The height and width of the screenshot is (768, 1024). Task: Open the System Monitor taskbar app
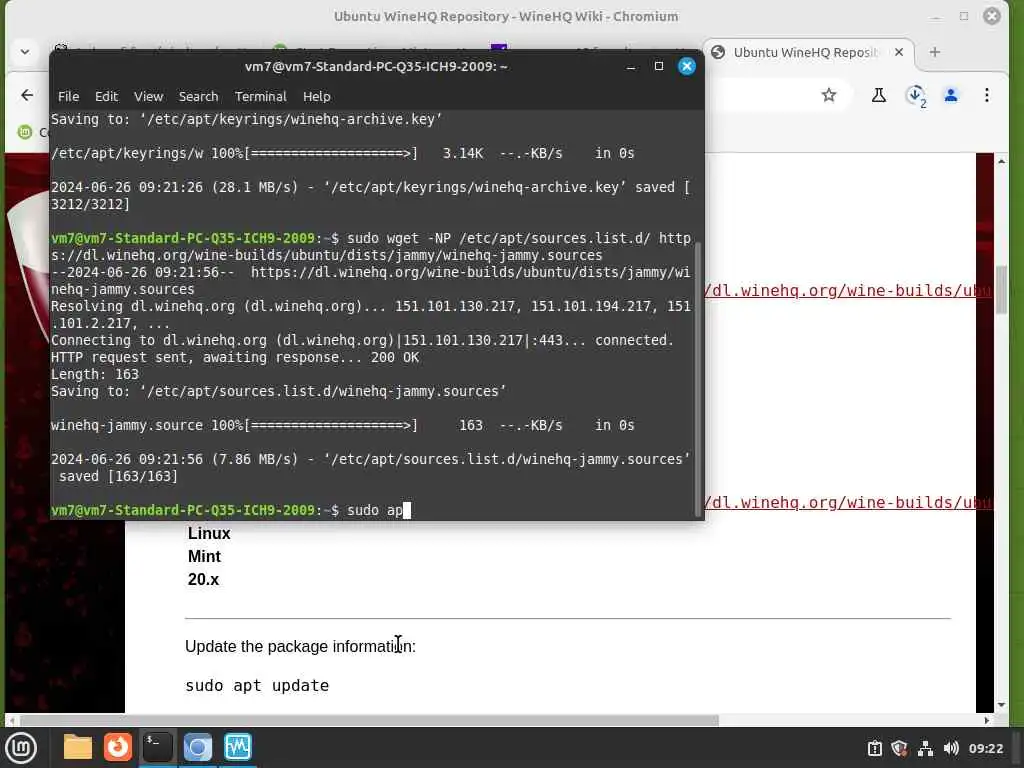238,747
